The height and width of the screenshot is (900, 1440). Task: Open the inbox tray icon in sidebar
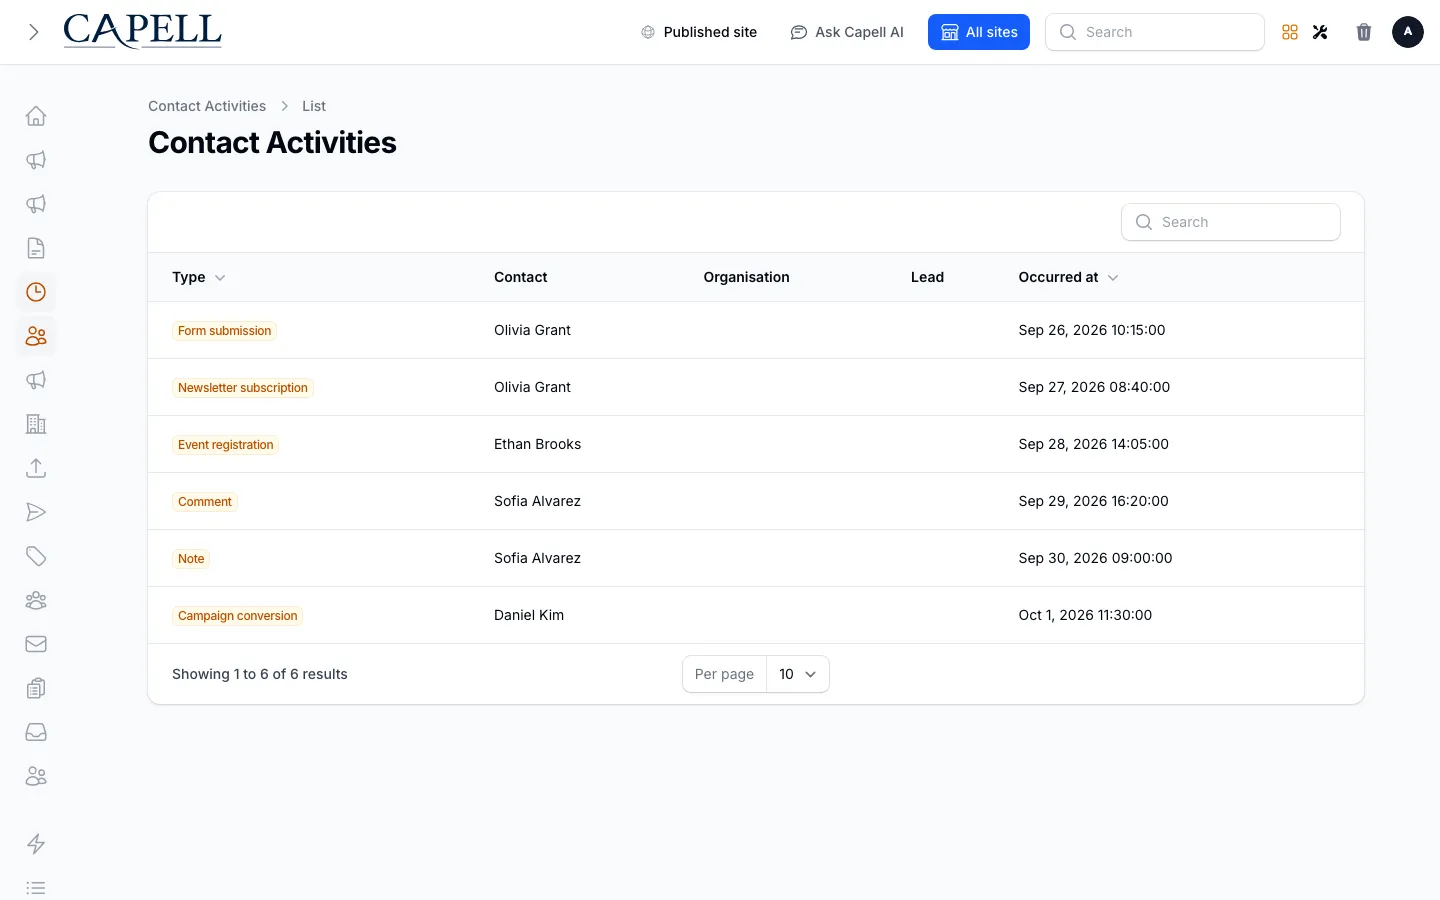coord(36,732)
